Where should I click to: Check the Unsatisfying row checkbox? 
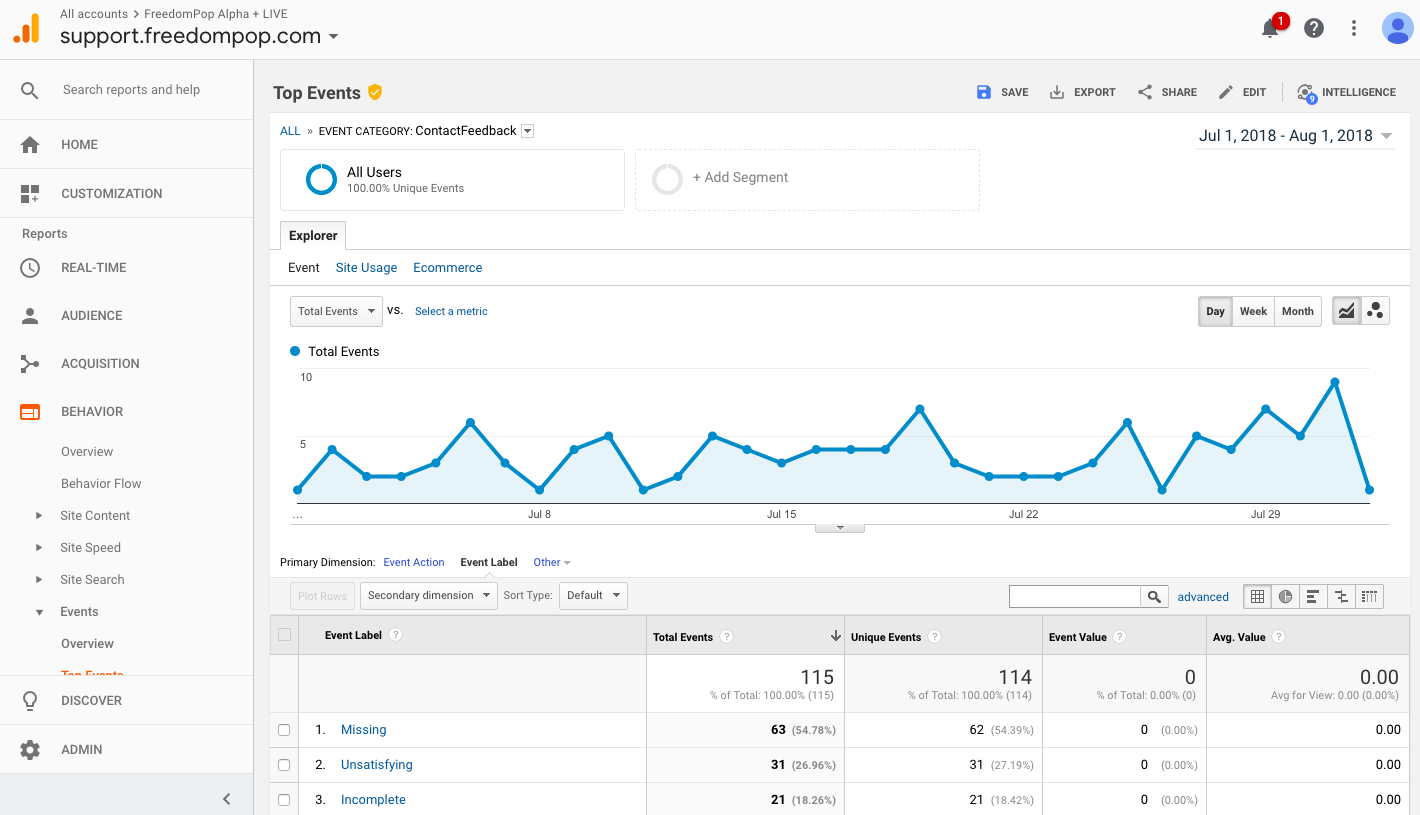(284, 765)
